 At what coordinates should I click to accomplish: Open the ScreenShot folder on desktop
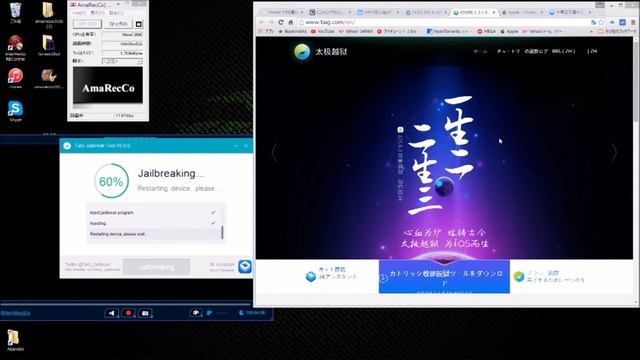pos(49,45)
